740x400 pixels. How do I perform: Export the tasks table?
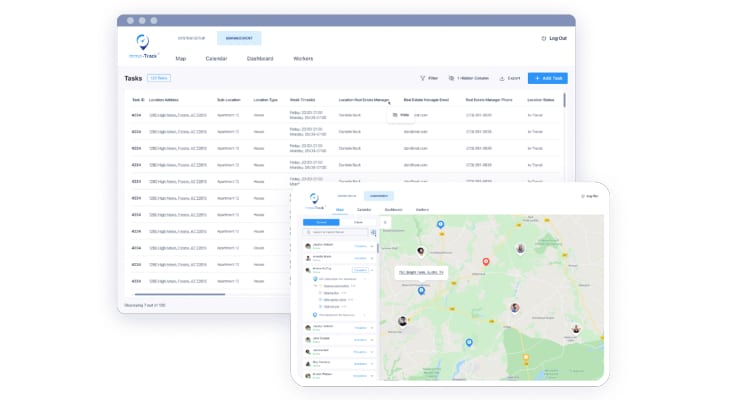click(x=510, y=78)
